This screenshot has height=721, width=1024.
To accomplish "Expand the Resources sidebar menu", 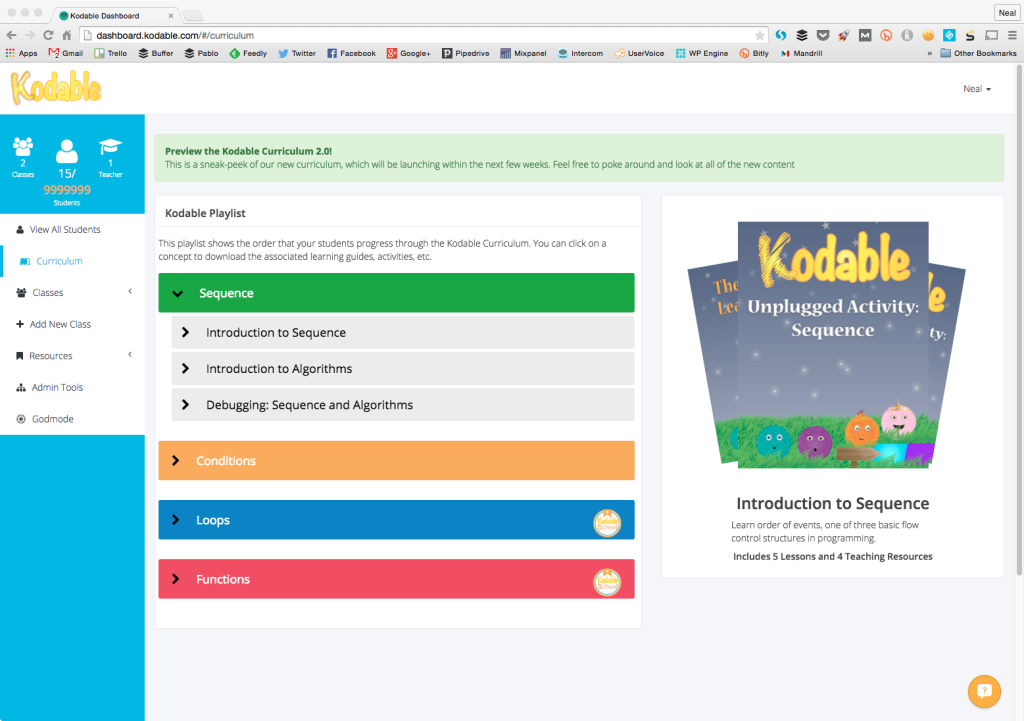I will (72, 356).
